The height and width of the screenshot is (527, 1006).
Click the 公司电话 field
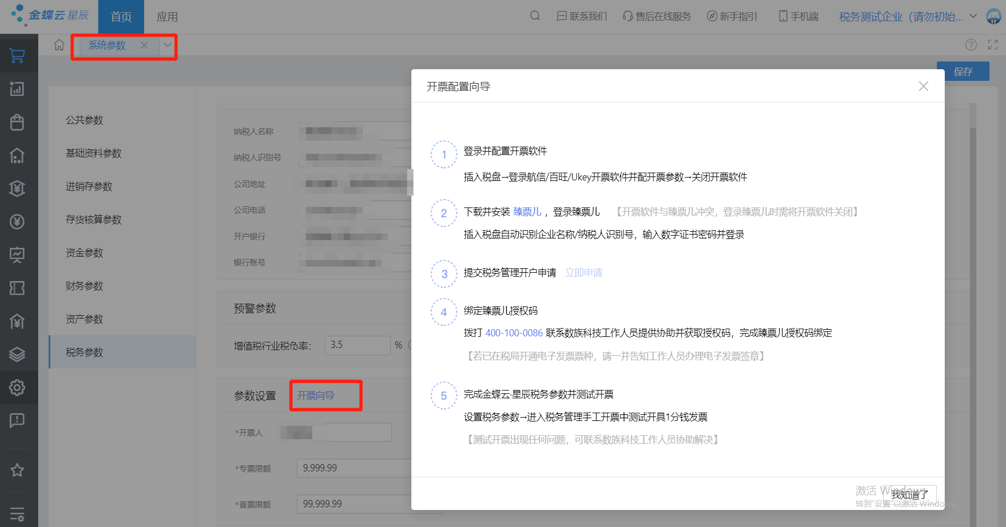(354, 210)
